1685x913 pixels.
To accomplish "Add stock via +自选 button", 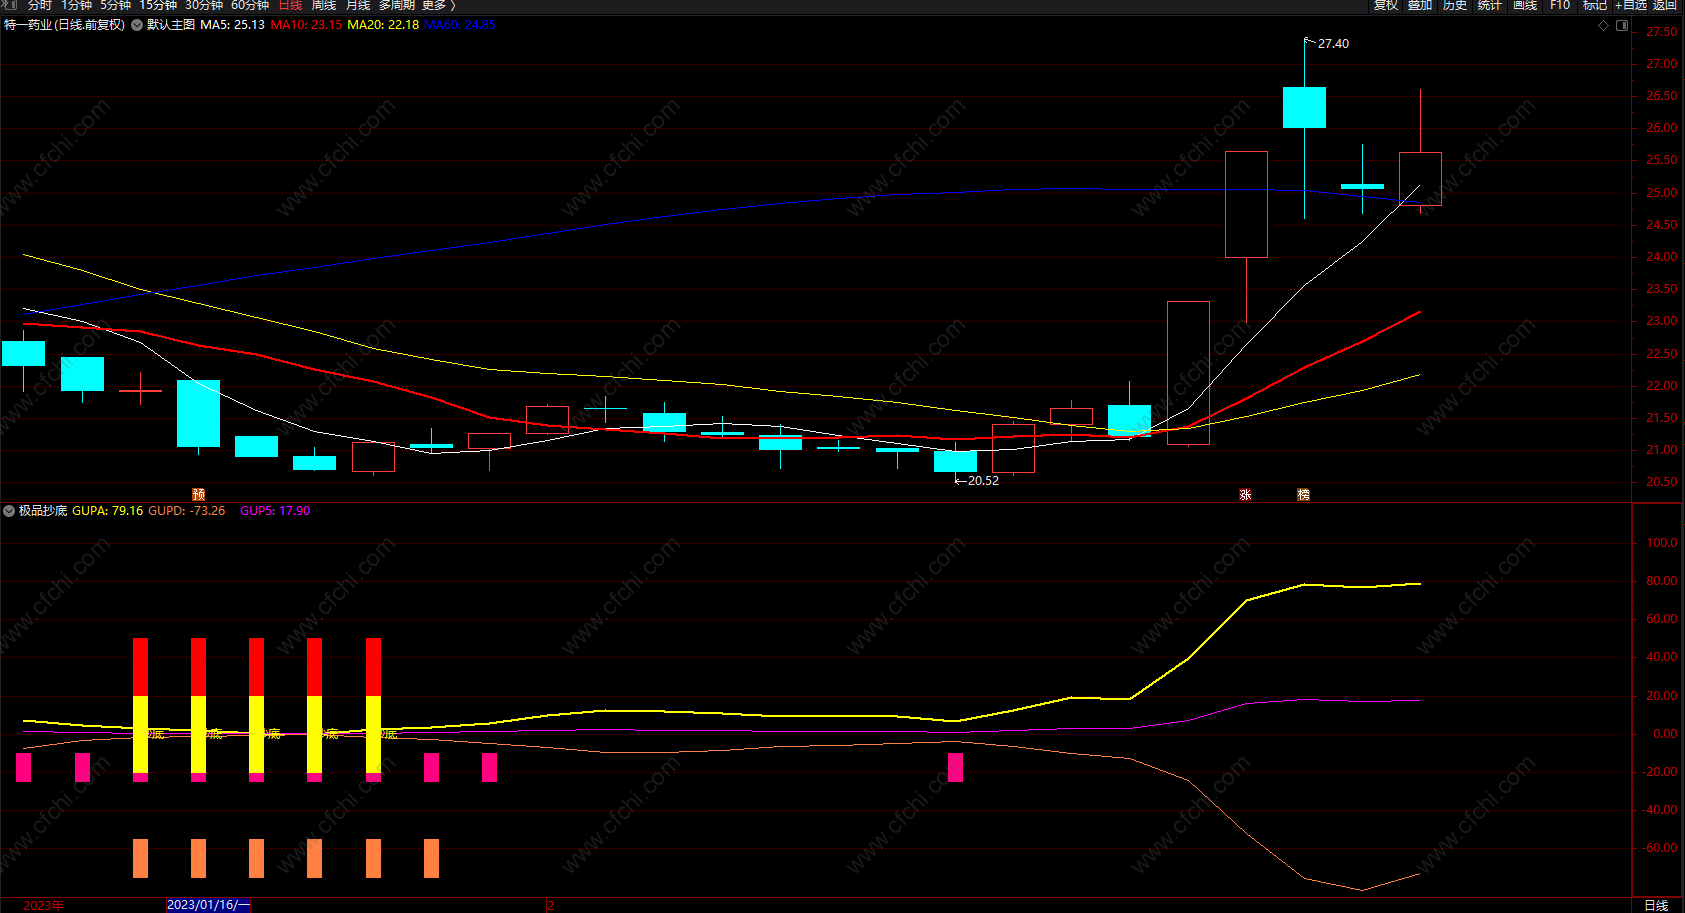I will click(1630, 5).
